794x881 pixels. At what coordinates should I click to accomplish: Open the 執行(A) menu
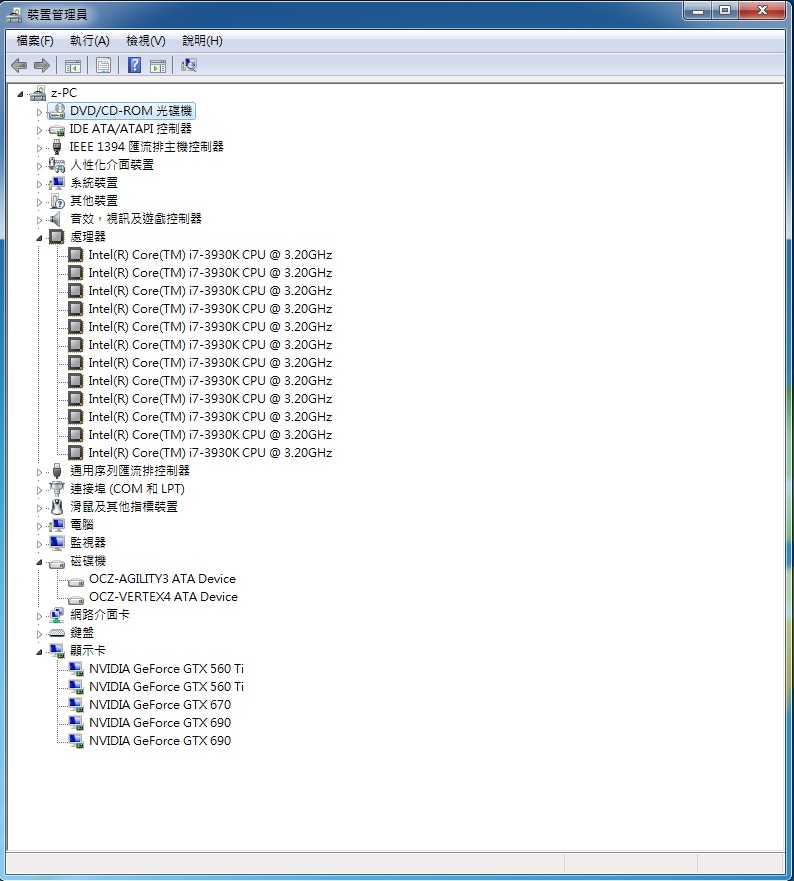[89, 41]
